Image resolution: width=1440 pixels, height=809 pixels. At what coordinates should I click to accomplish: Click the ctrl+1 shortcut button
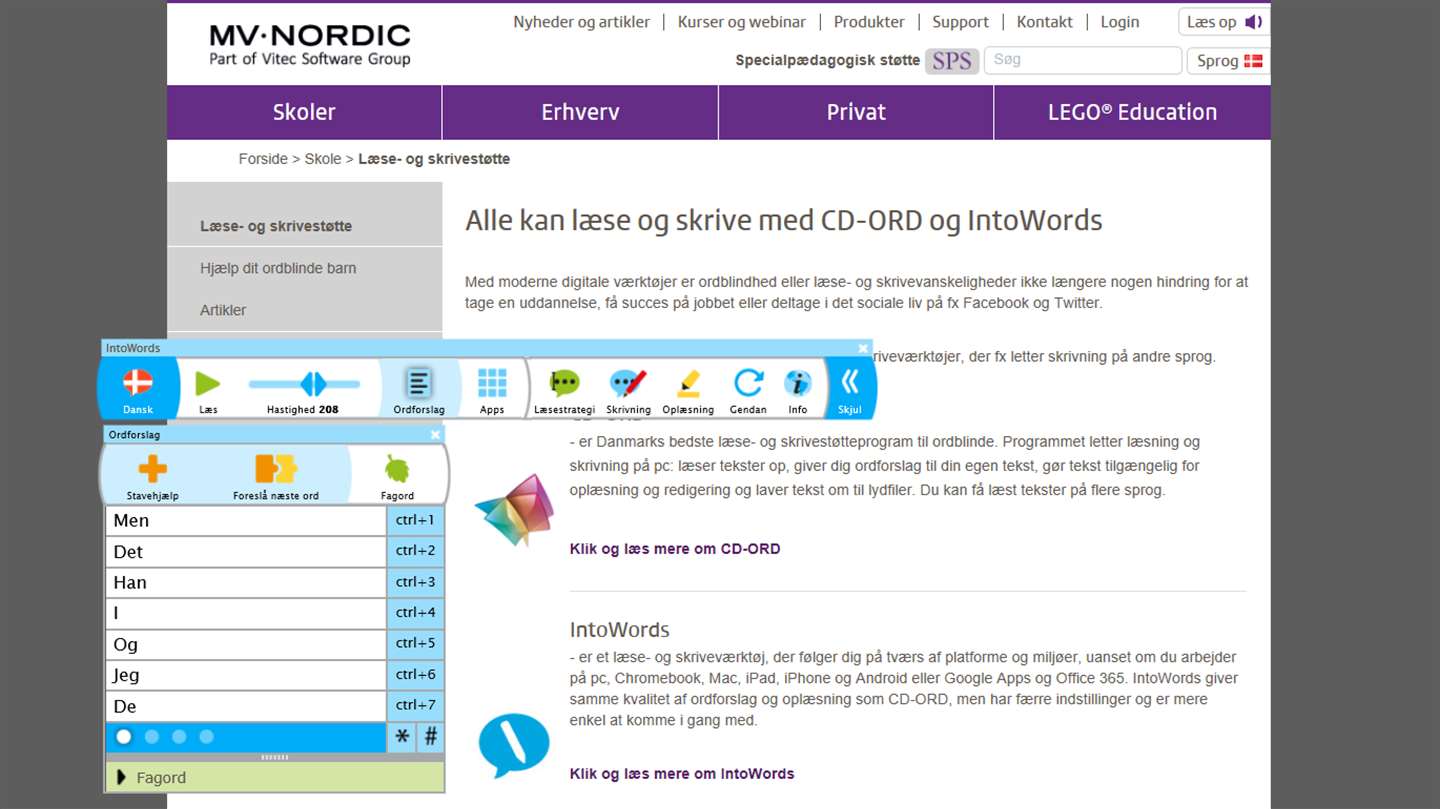click(x=415, y=520)
